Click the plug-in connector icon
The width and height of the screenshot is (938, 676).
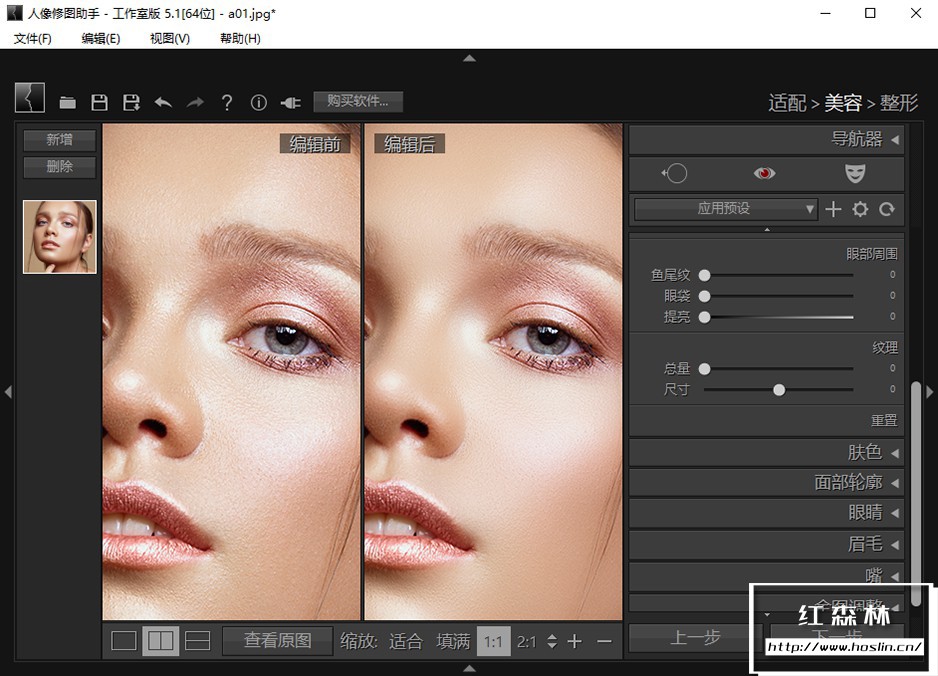[x=290, y=102]
